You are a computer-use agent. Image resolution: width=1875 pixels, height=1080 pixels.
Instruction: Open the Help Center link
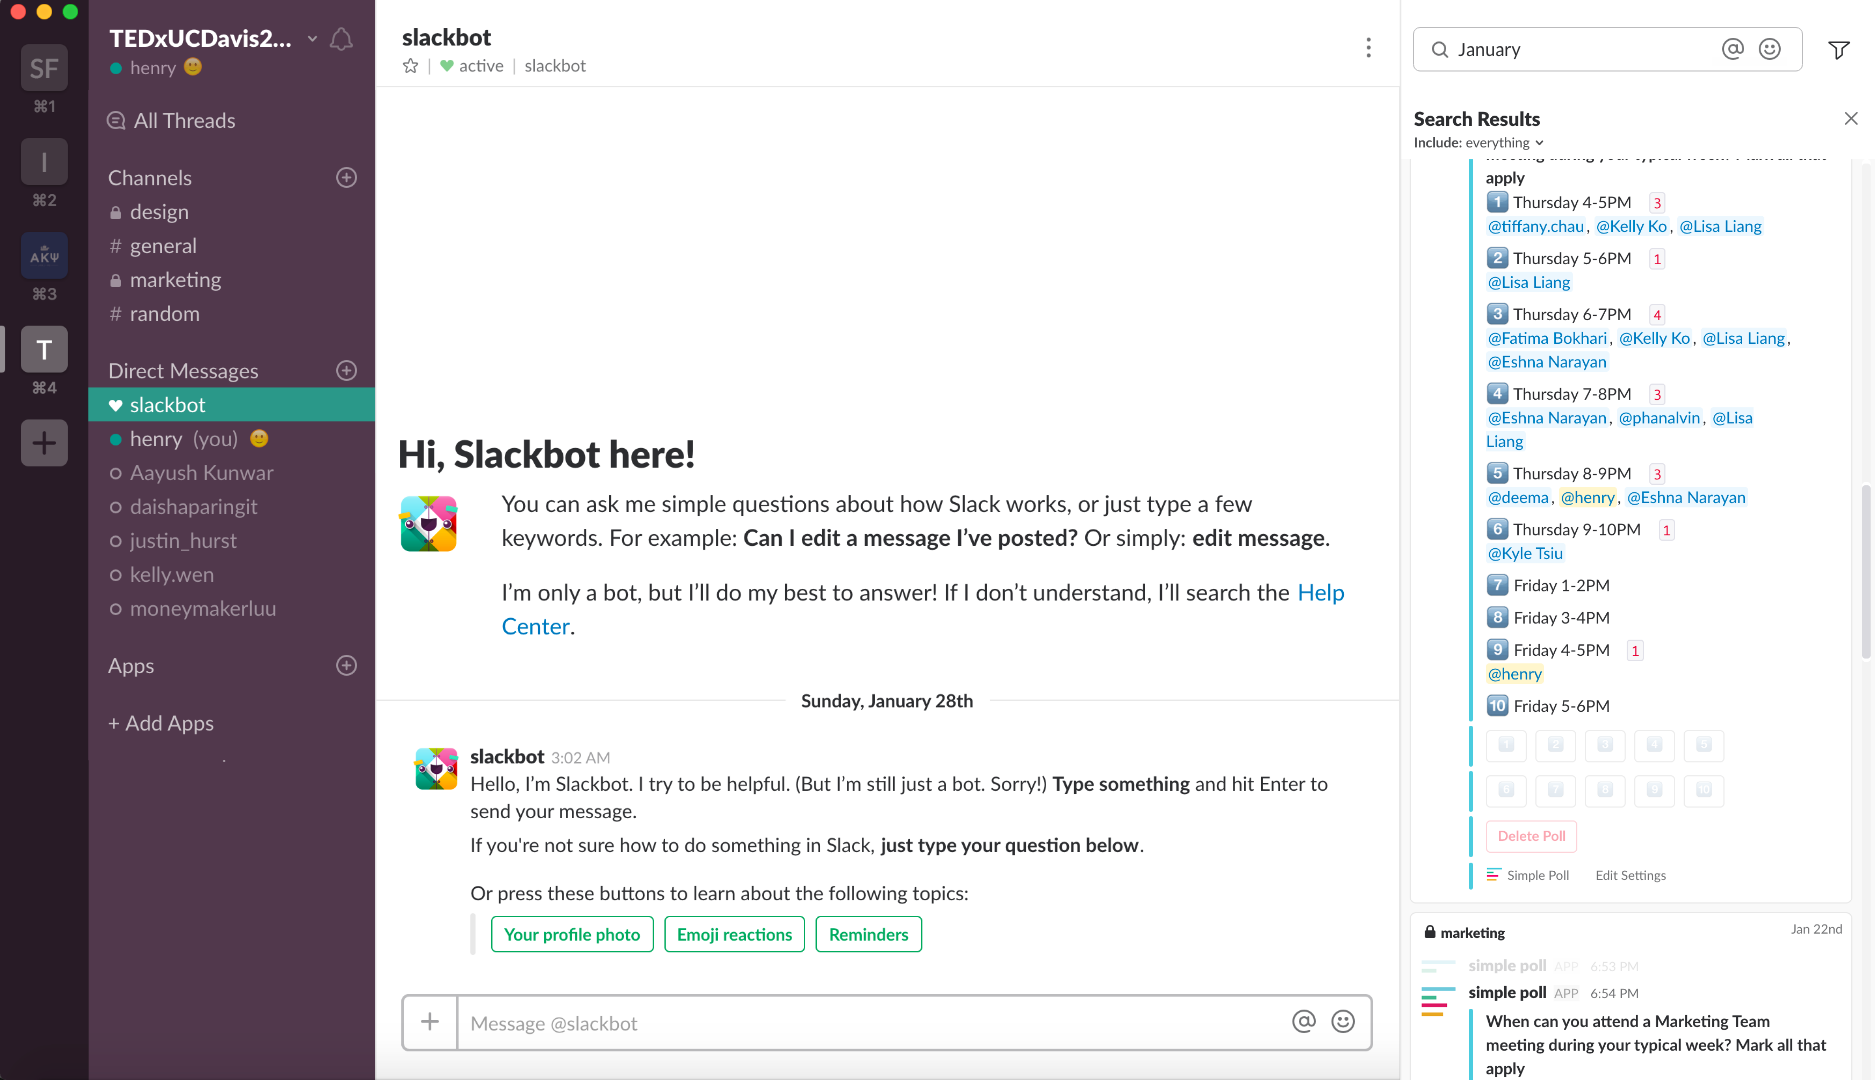point(1320,593)
